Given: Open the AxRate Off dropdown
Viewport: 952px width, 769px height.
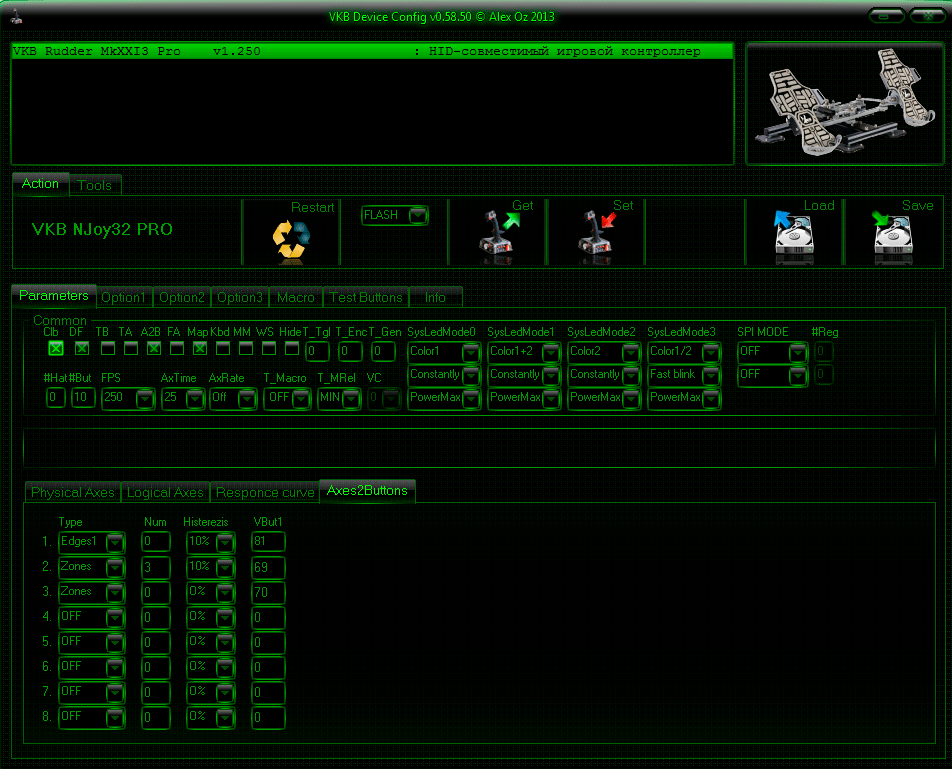Looking at the screenshot, I should 233,398.
